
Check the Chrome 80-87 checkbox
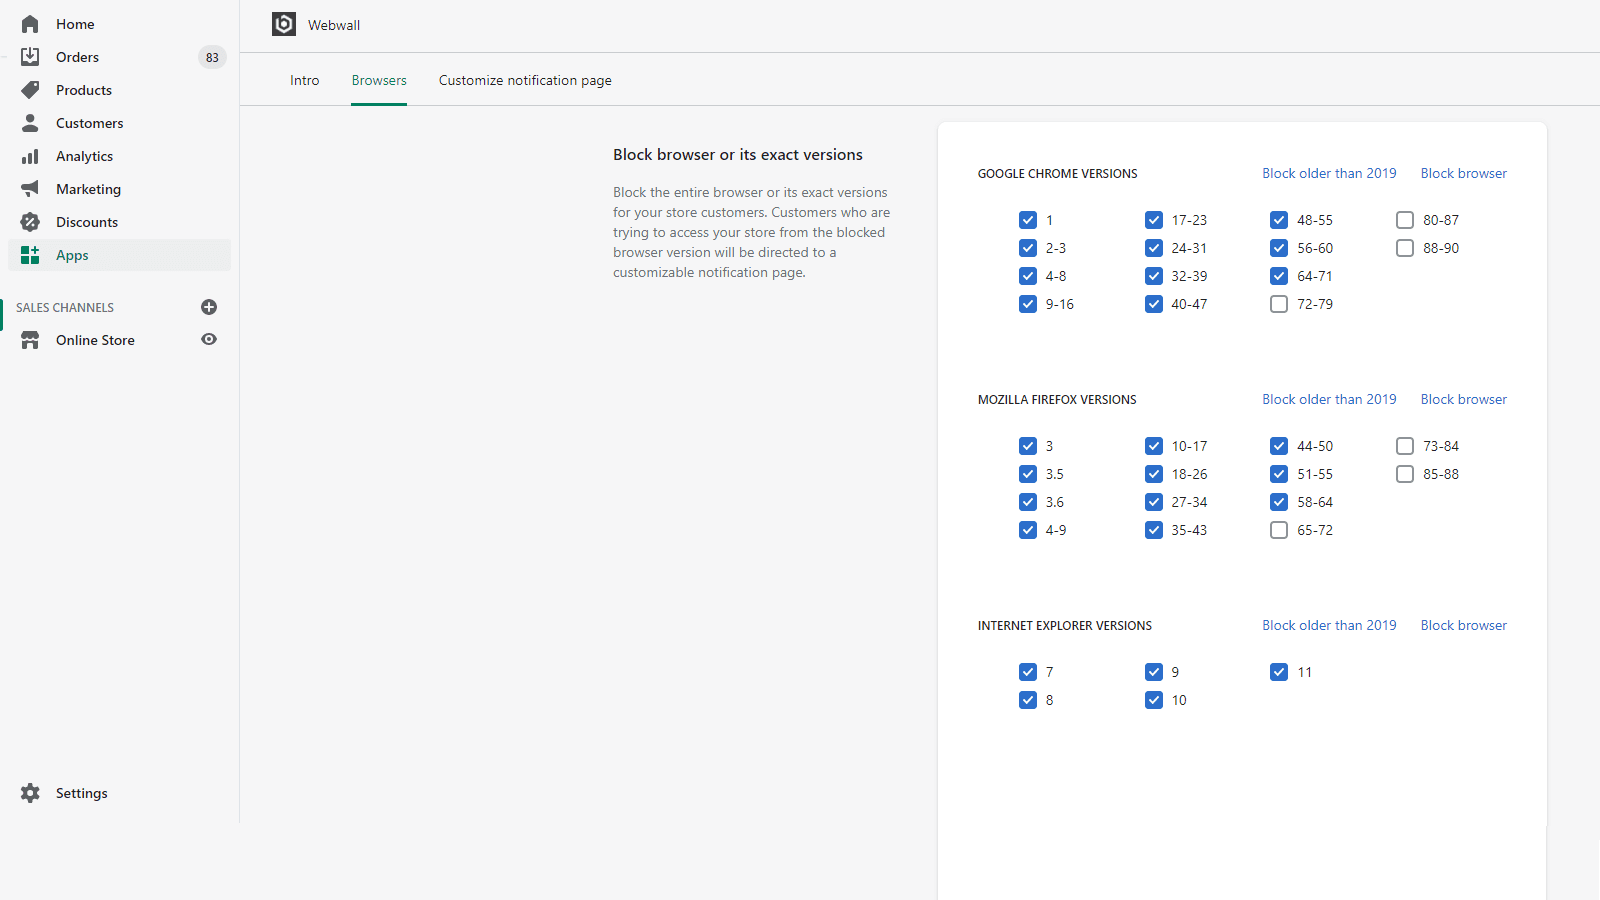pyautogui.click(x=1404, y=219)
